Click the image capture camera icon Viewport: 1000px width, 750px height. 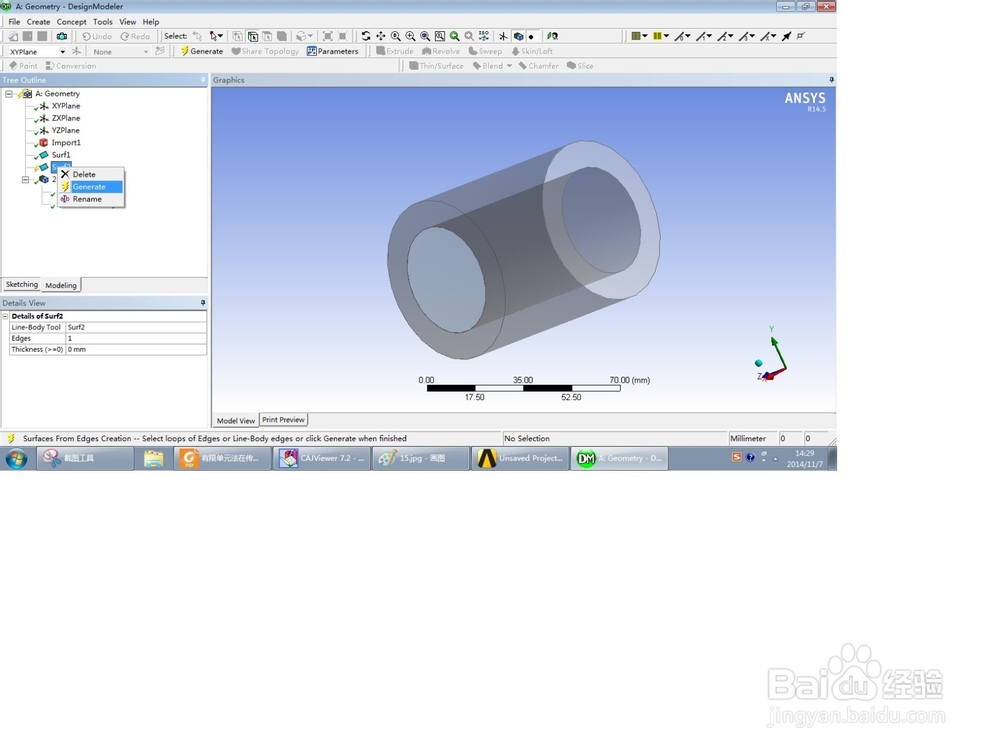pyautogui.click(x=62, y=36)
